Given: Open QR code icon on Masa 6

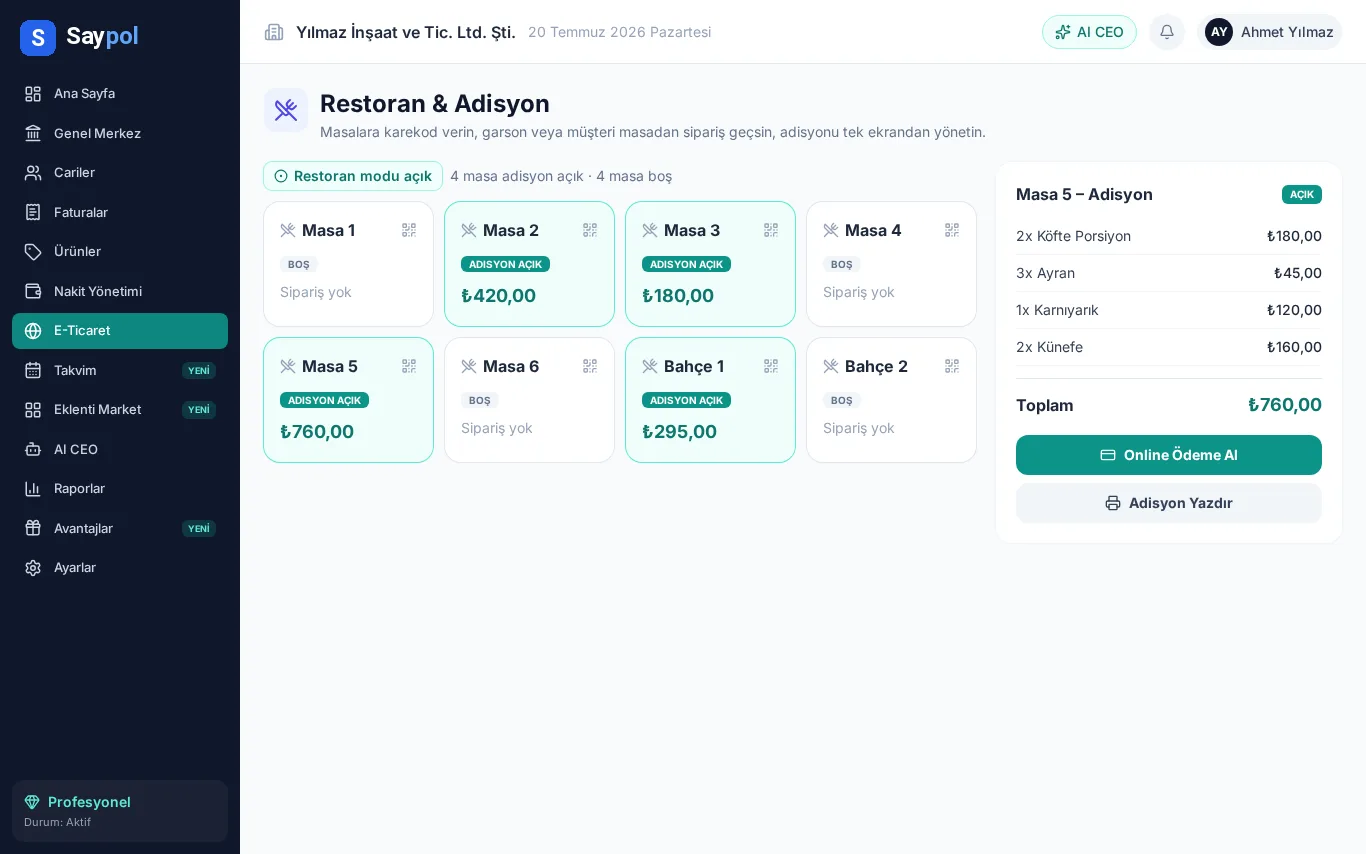Looking at the screenshot, I should [590, 366].
